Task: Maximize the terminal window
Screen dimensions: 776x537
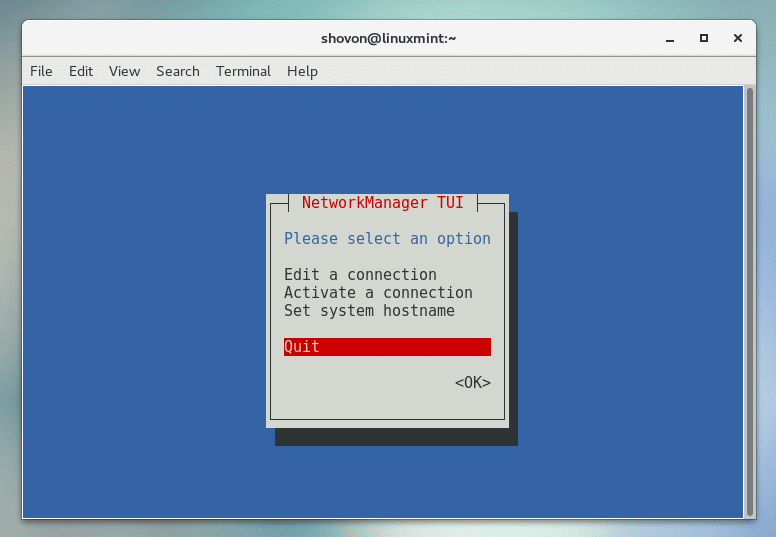Action: (704, 38)
